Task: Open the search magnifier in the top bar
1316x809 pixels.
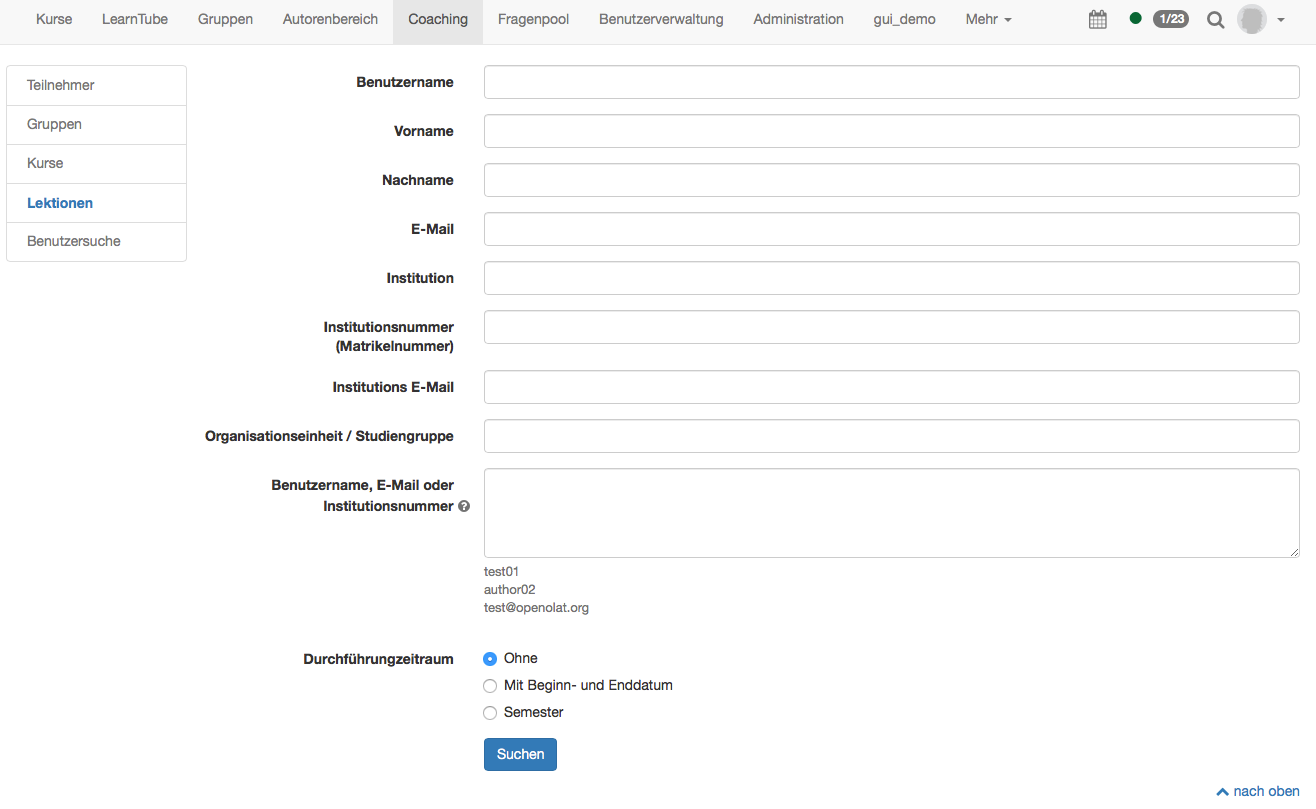Action: [x=1215, y=19]
